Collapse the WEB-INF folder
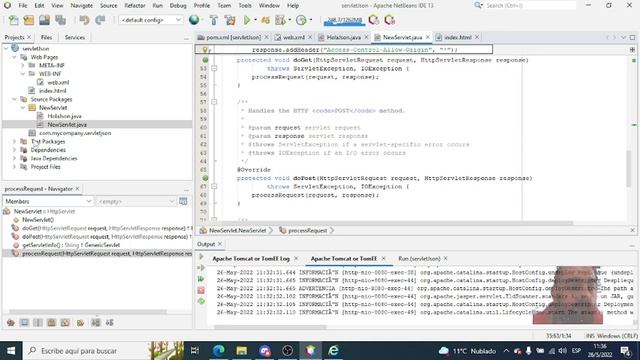 23,74
